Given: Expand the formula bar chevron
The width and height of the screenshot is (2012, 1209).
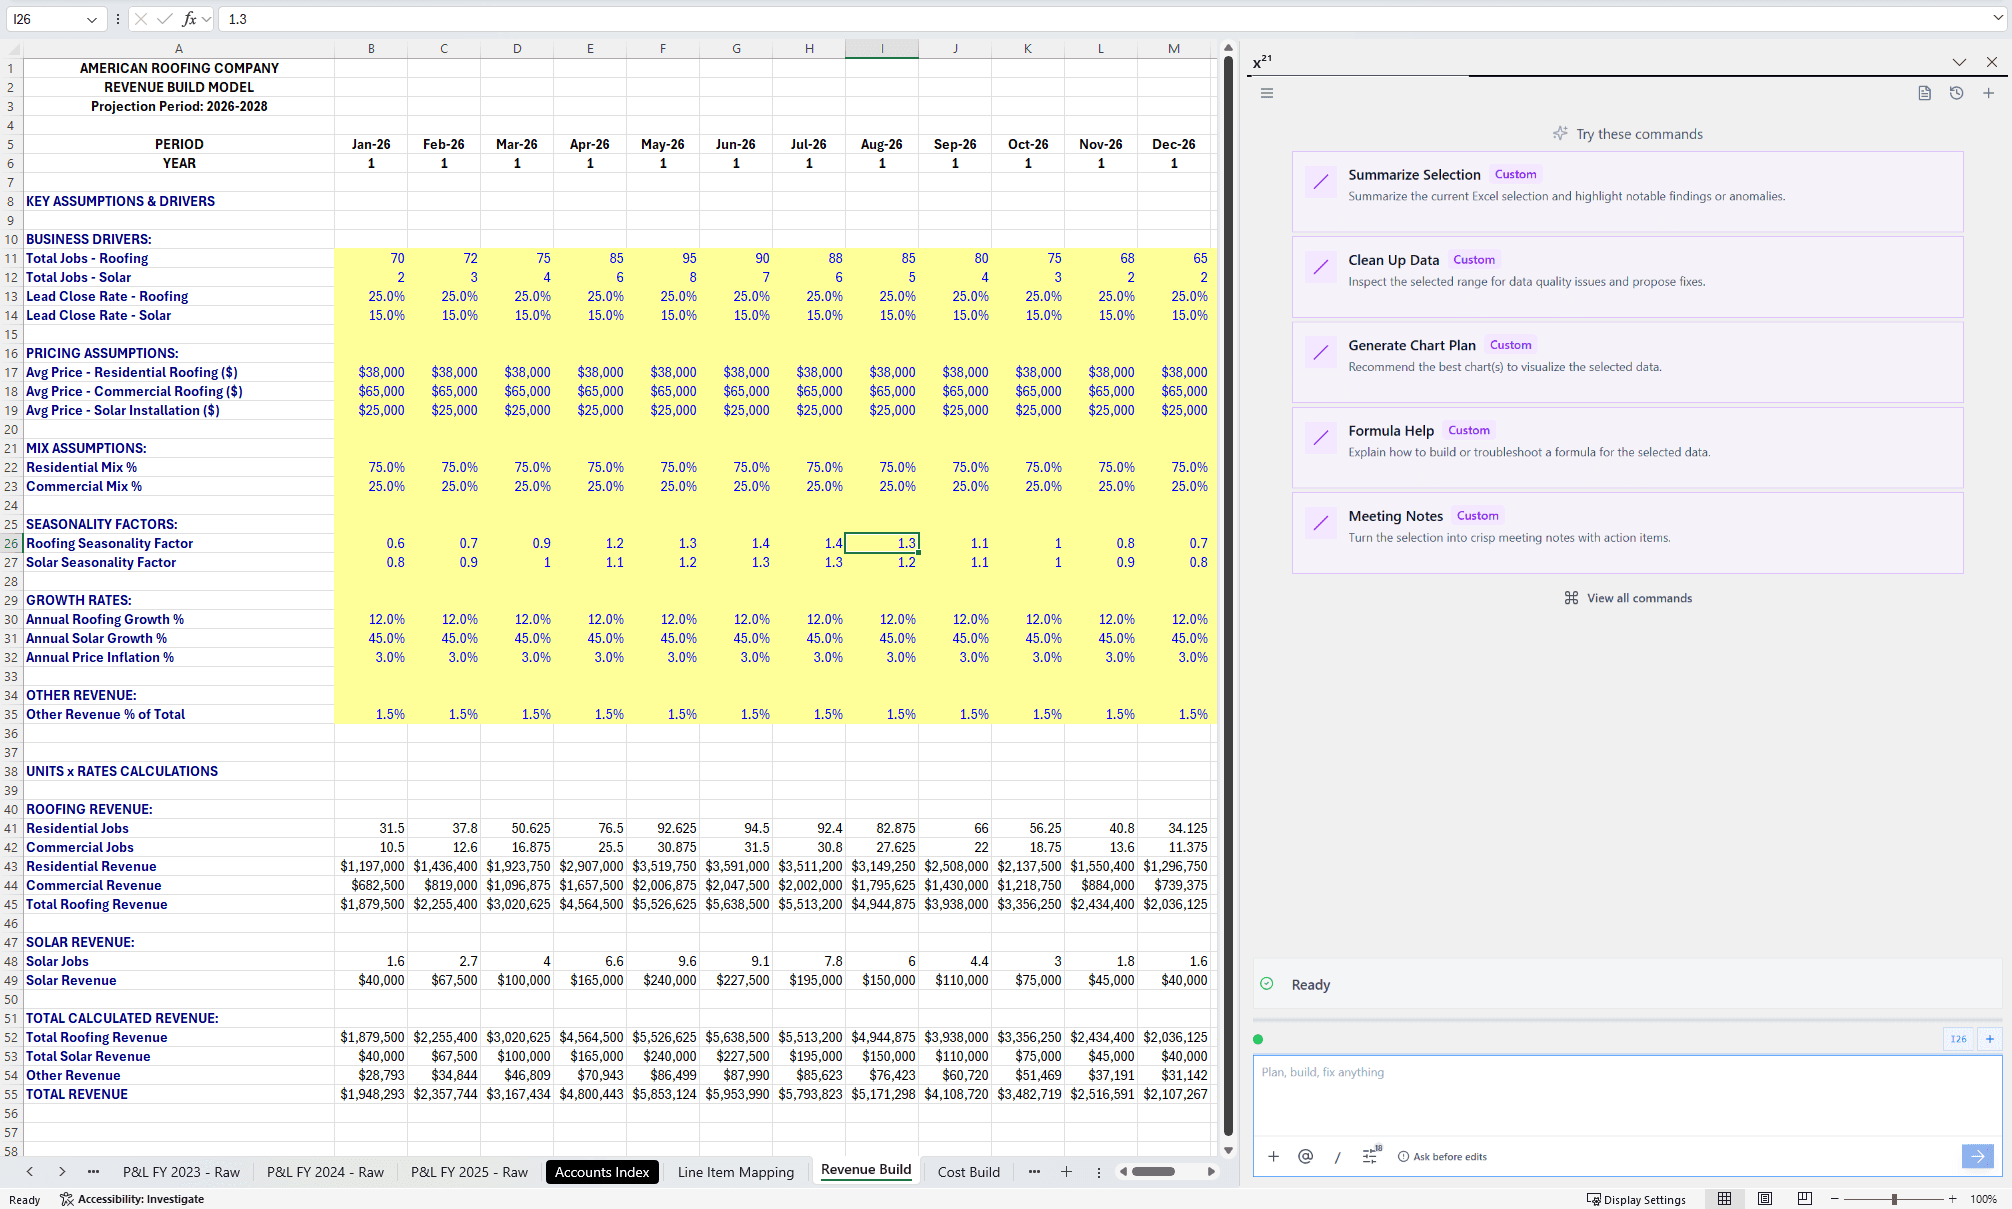Looking at the screenshot, I should pyautogui.click(x=1997, y=19).
